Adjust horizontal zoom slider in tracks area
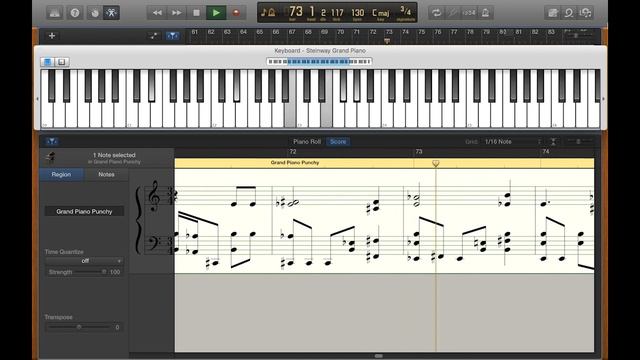Screen dimensions: 640x360 [x=577, y=36]
